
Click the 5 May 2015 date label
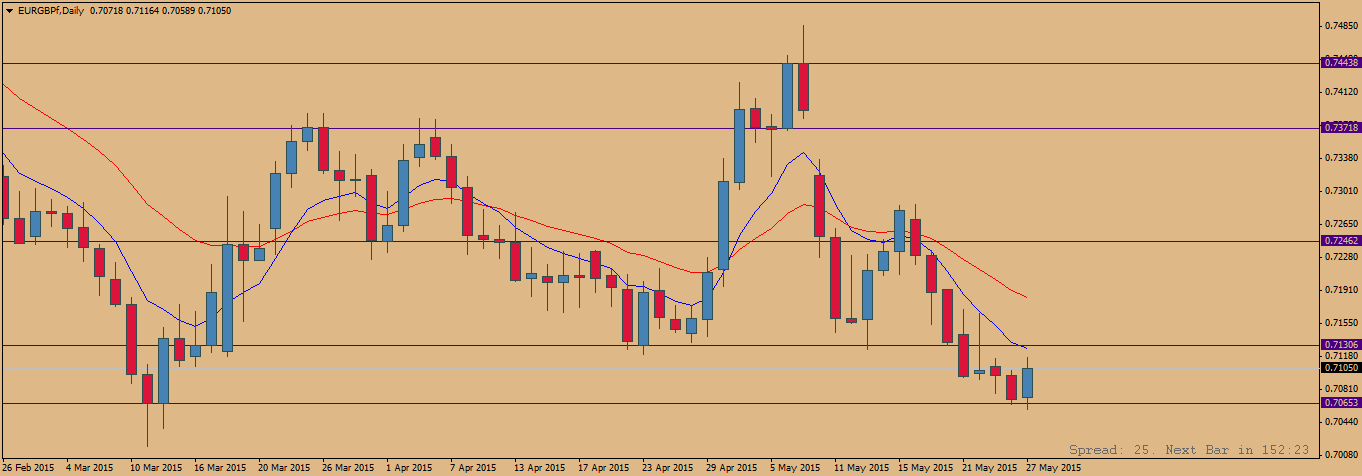(x=795, y=467)
